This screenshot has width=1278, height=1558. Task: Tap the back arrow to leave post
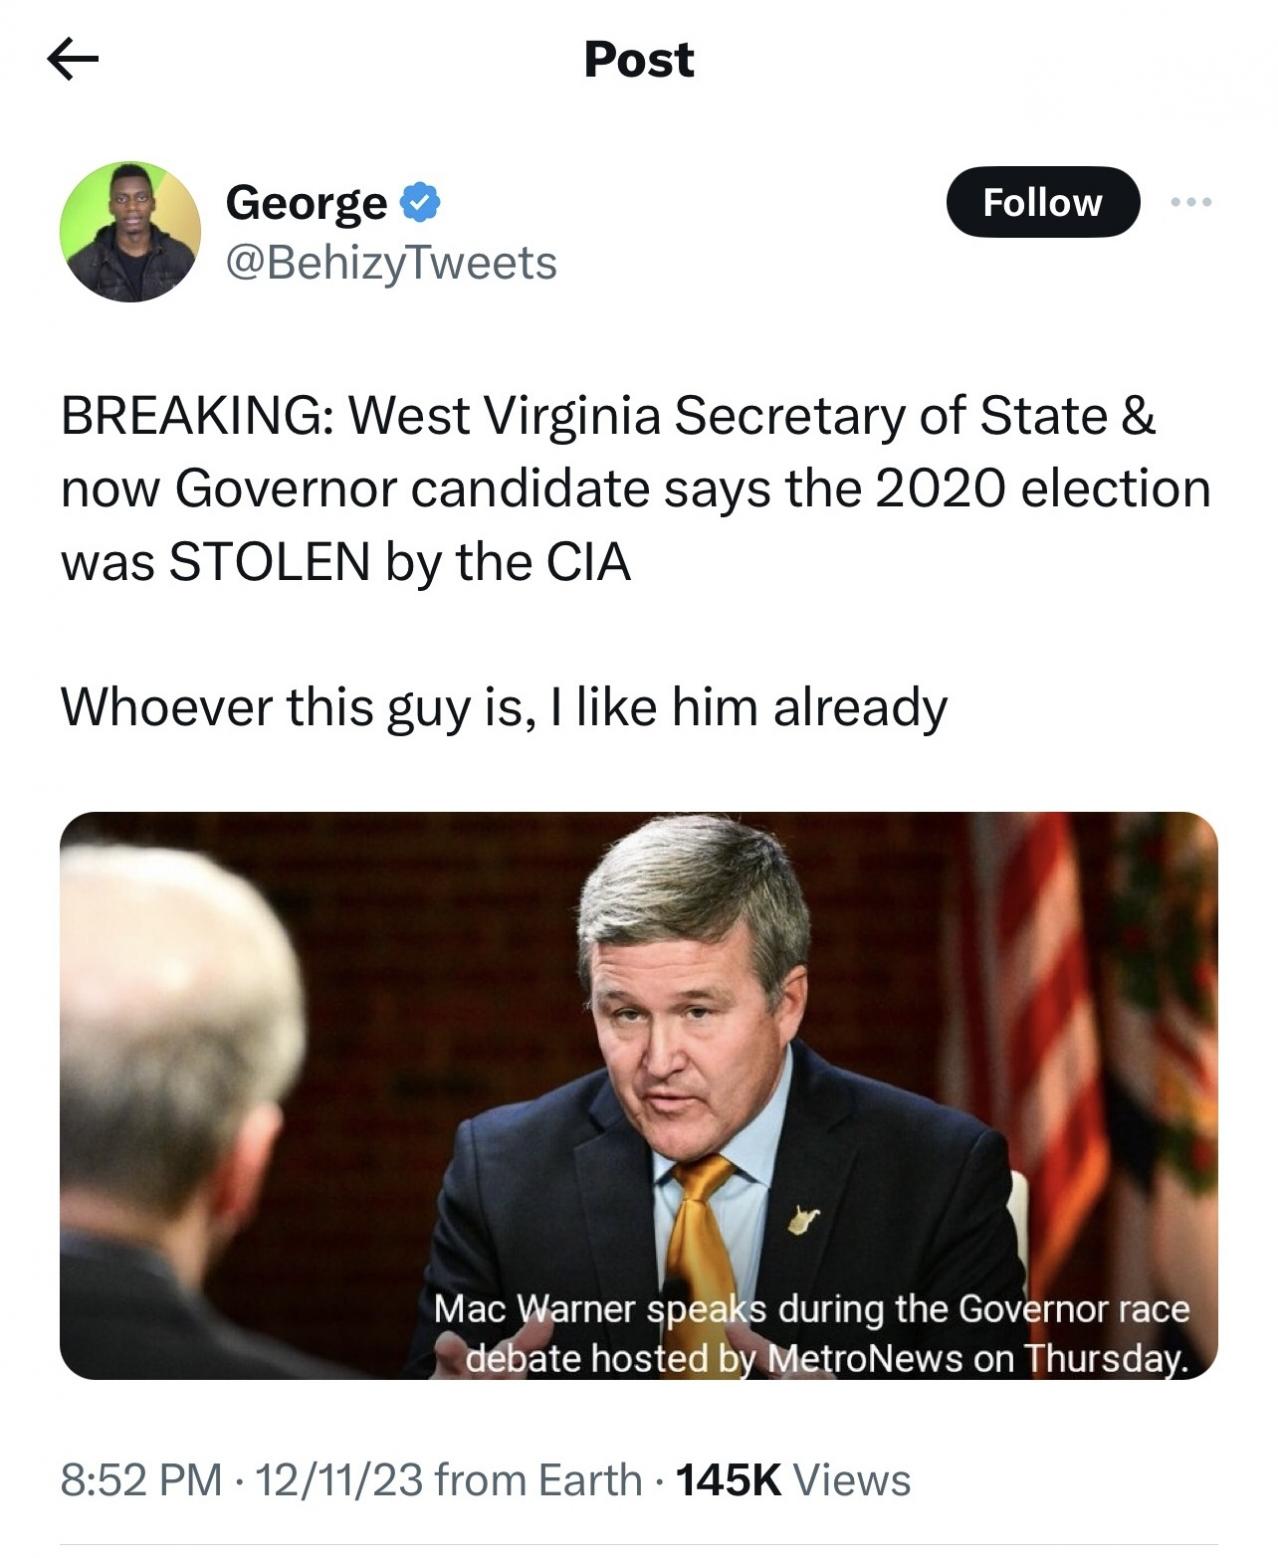click(x=73, y=61)
